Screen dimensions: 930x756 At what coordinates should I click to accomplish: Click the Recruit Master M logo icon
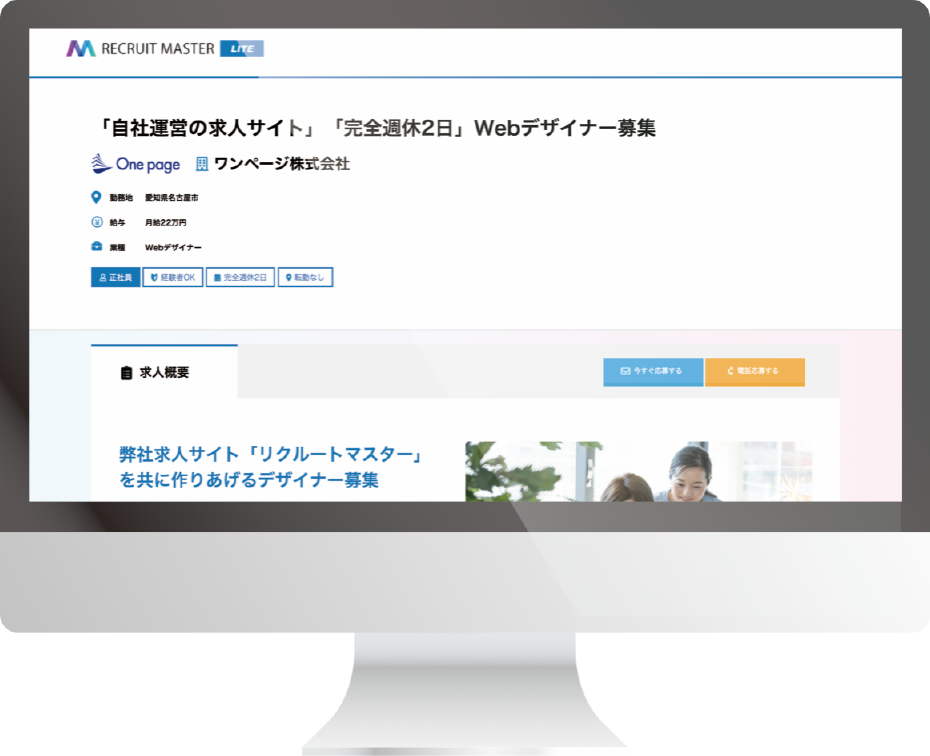pyautogui.click(x=81, y=48)
